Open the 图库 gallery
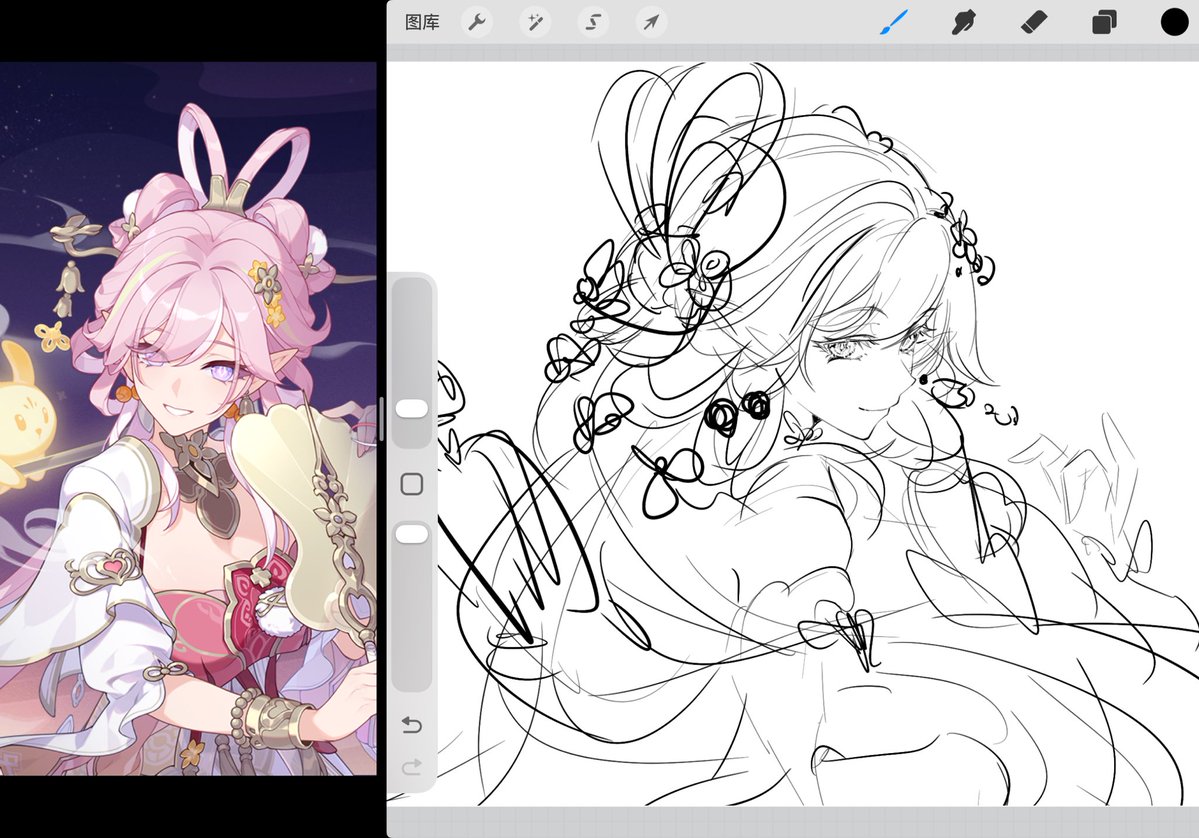 pos(422,22)
